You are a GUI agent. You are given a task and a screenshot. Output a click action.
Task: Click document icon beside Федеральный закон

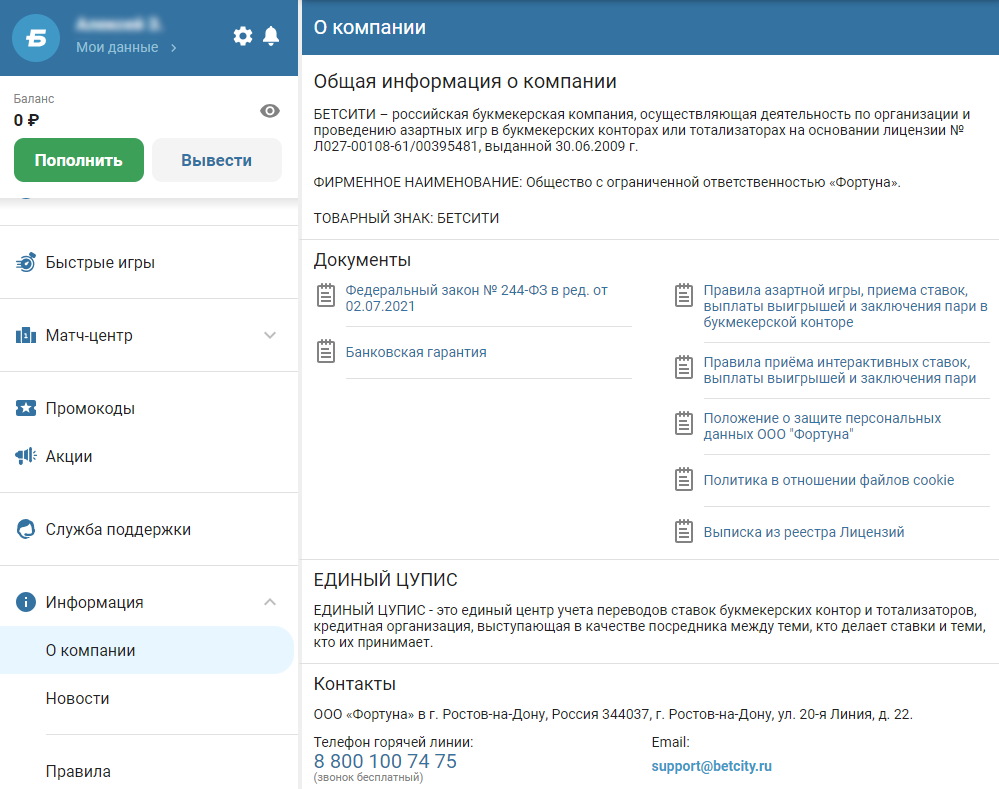[x=326, y=295]
